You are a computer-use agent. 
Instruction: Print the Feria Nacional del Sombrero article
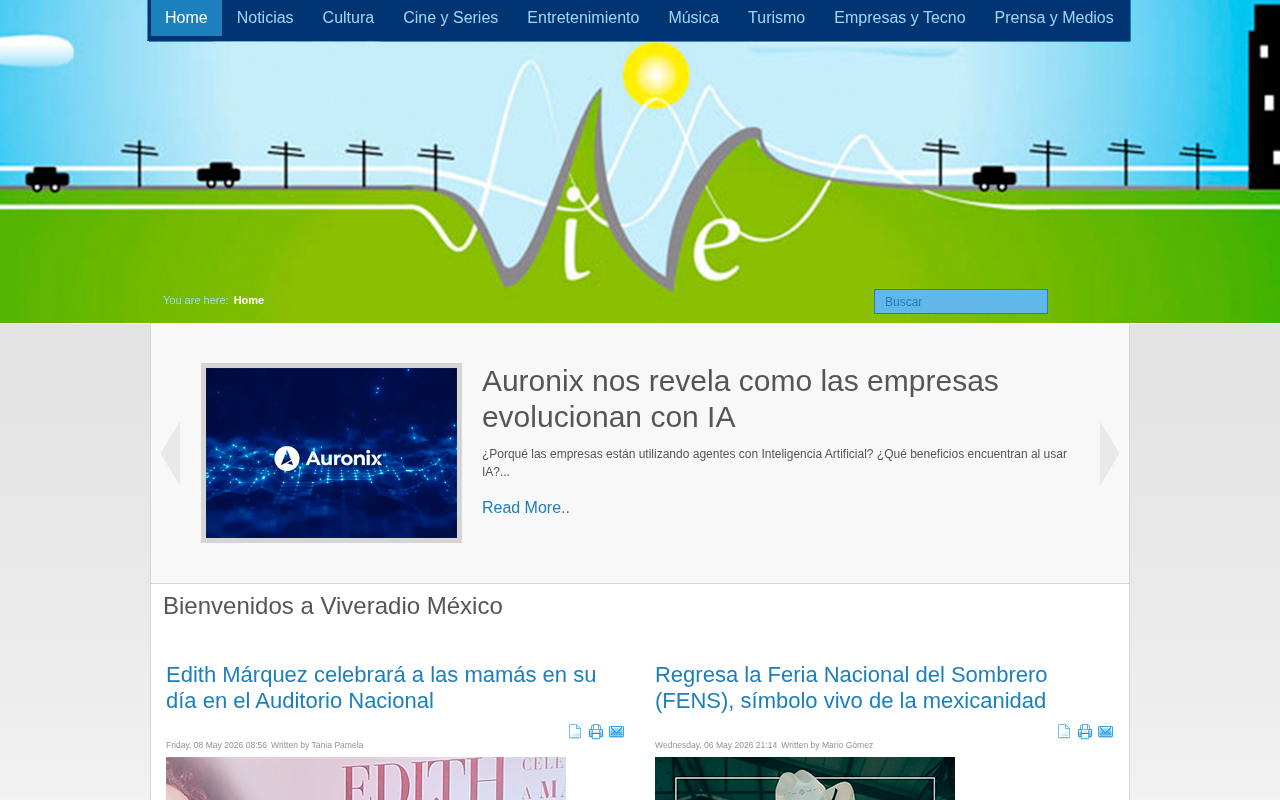(x=1085, y=731)
